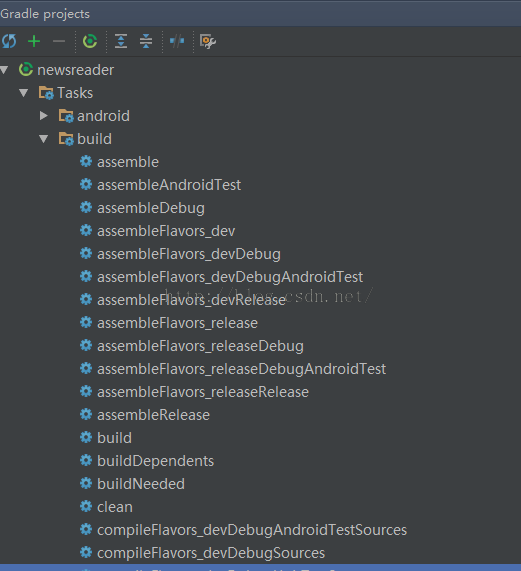The height and width of the screenshot is (571, 521).
Task: Collapse the build task group
Action: (44, 139)
